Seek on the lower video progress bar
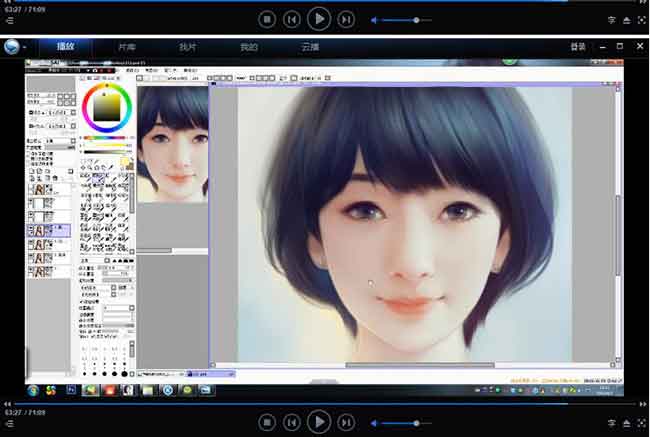650x437 pixels. (325, 403)
